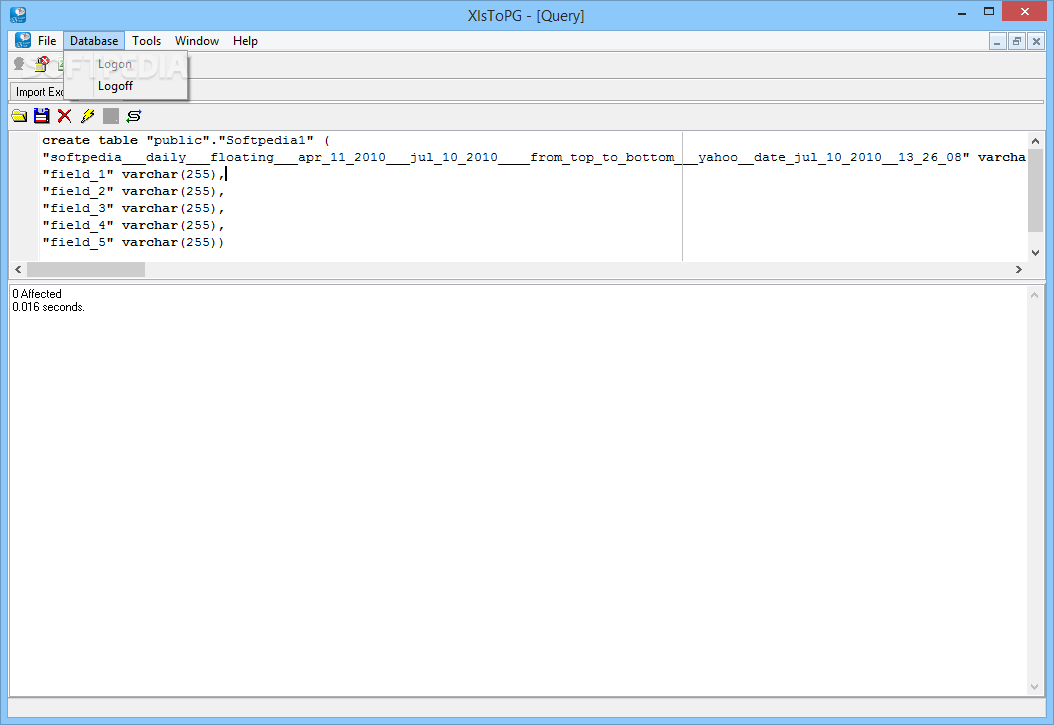Restore the inner Query child window

pos(1017,42)
